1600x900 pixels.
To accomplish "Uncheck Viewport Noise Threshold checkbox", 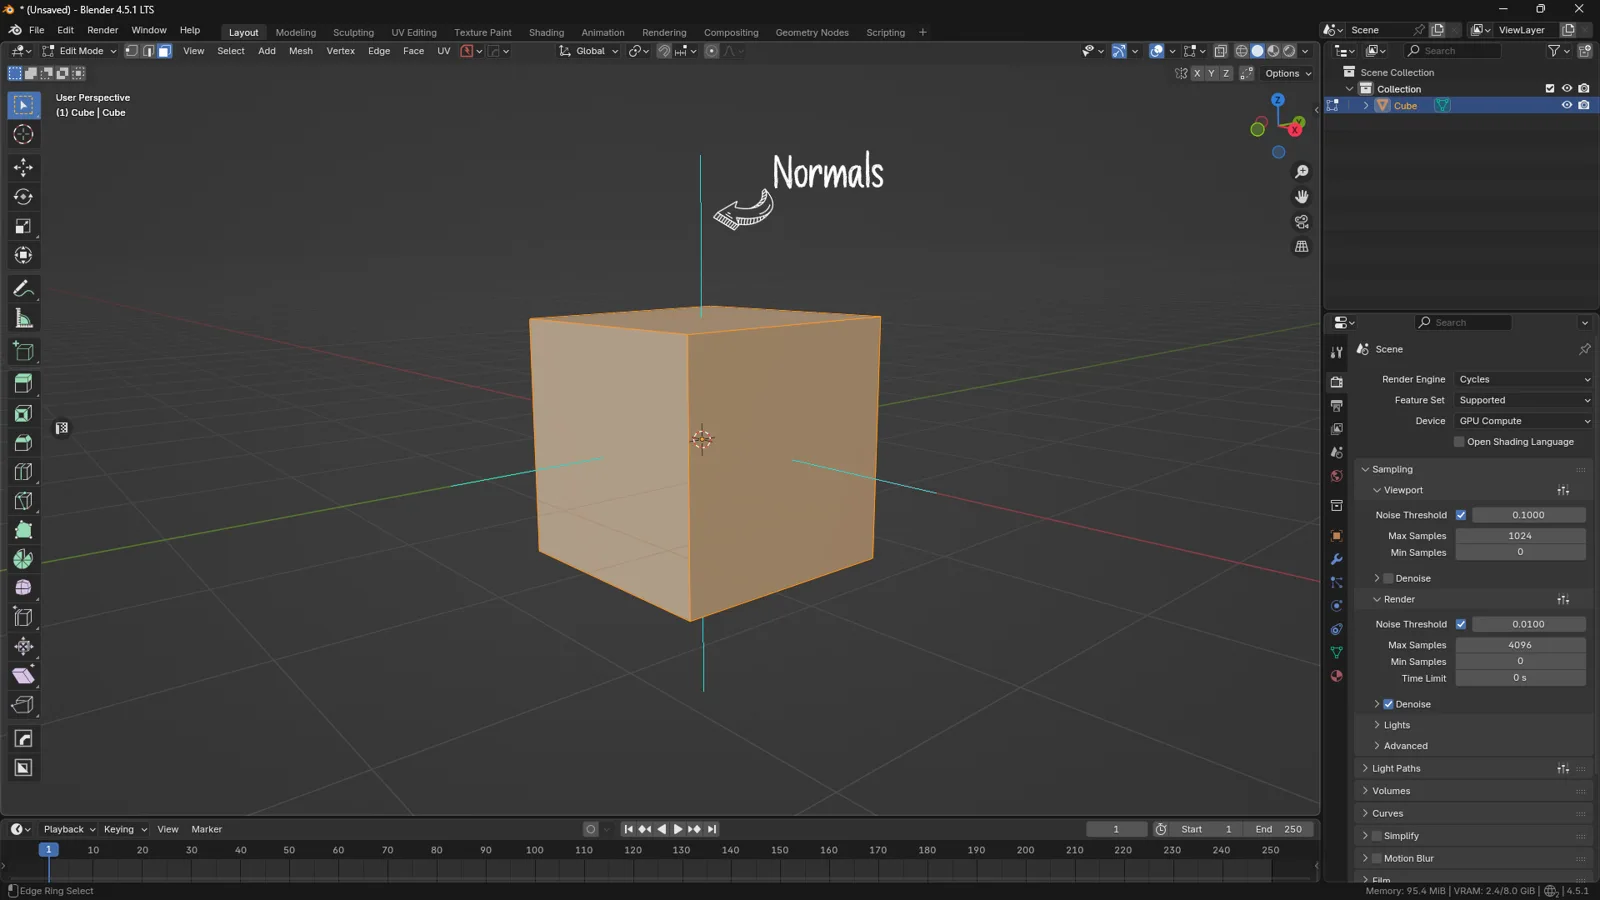I will [1461, 515].
